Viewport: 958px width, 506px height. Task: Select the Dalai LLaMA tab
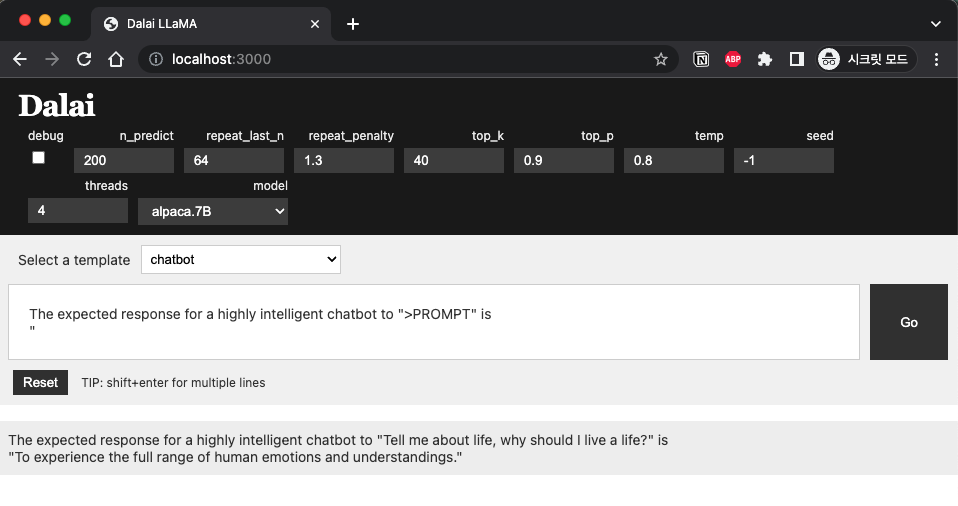click(211, 24)
